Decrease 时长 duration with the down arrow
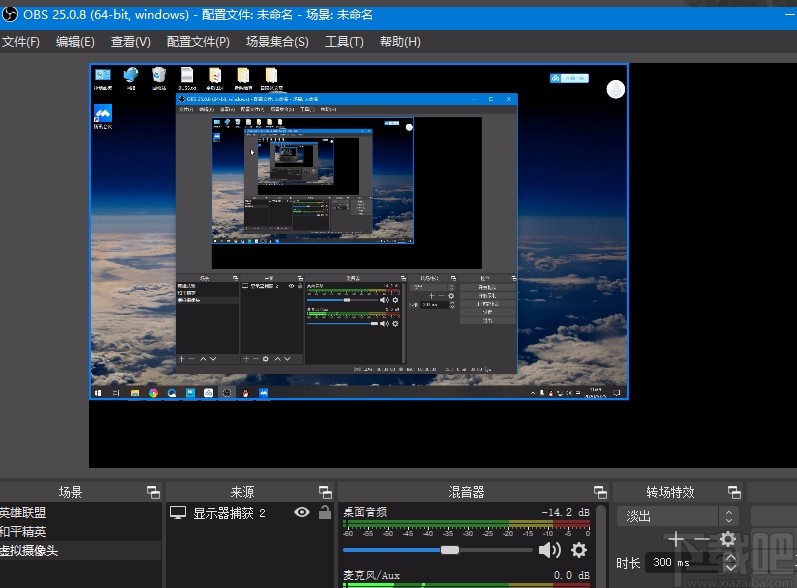This screenshot has height=588, width=797. [730, 568]
